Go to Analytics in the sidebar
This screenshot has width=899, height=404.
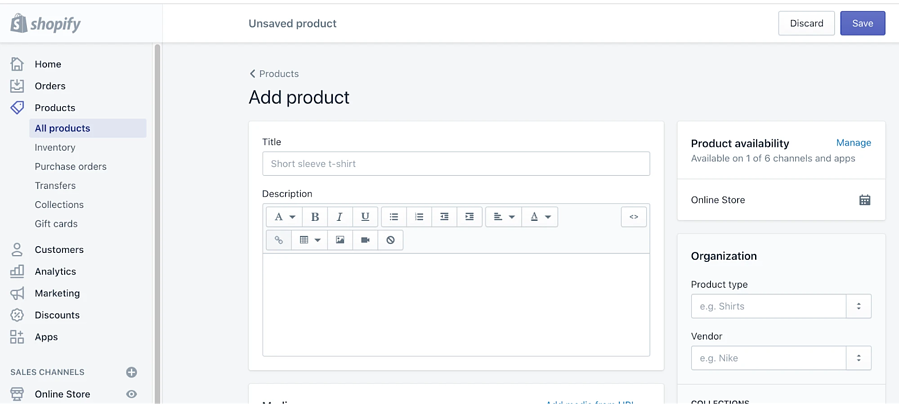coord(55,271)
